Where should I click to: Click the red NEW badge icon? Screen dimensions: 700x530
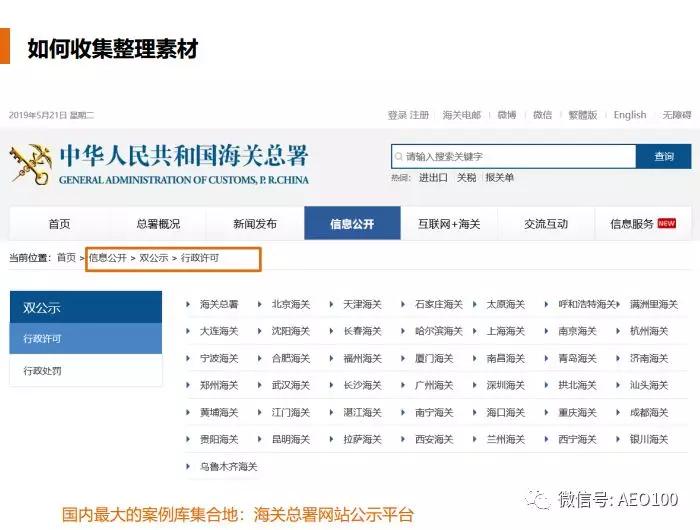(666, 224)
